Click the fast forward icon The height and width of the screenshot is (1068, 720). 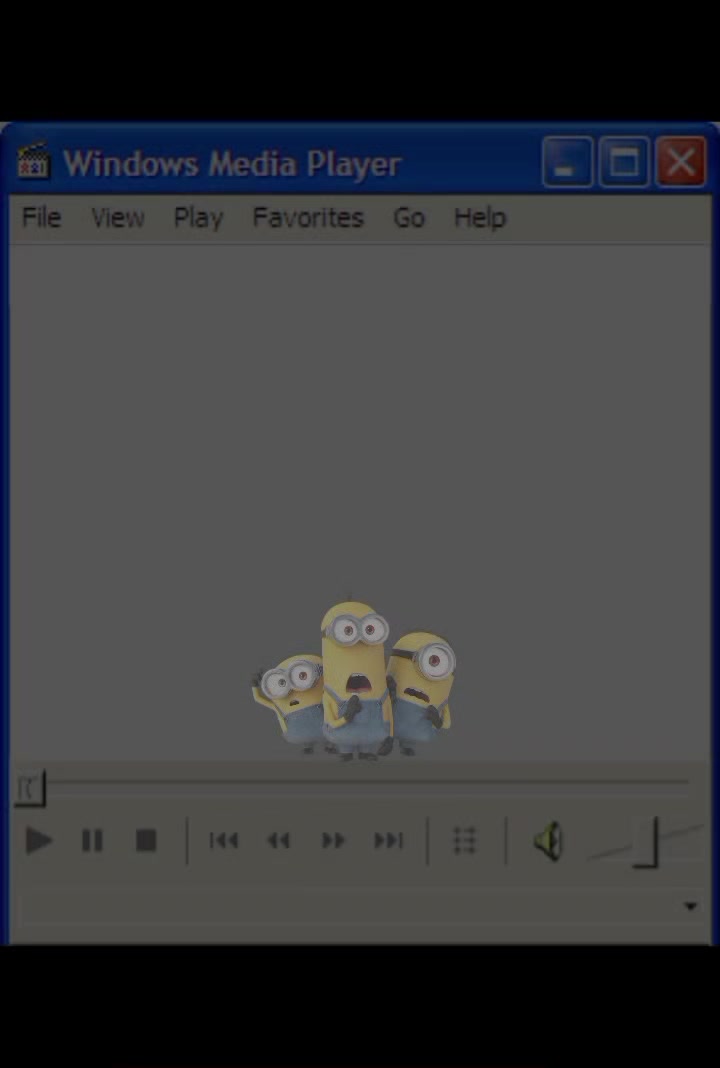tap(333, 841)
